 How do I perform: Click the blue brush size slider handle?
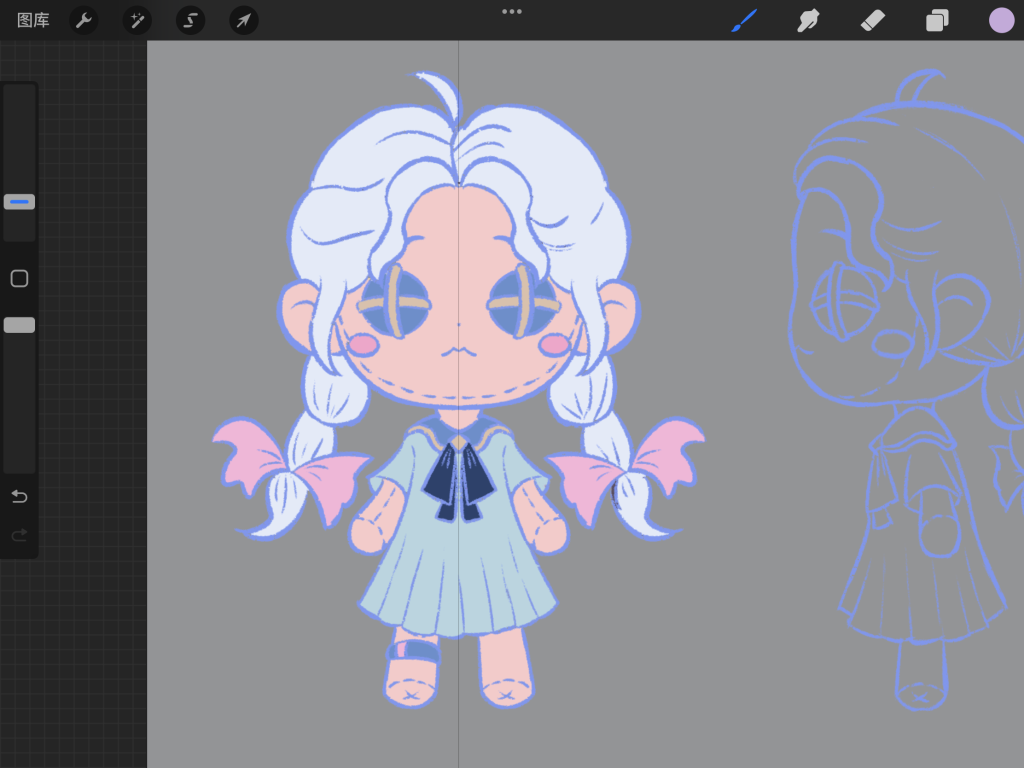click(19, 202)
